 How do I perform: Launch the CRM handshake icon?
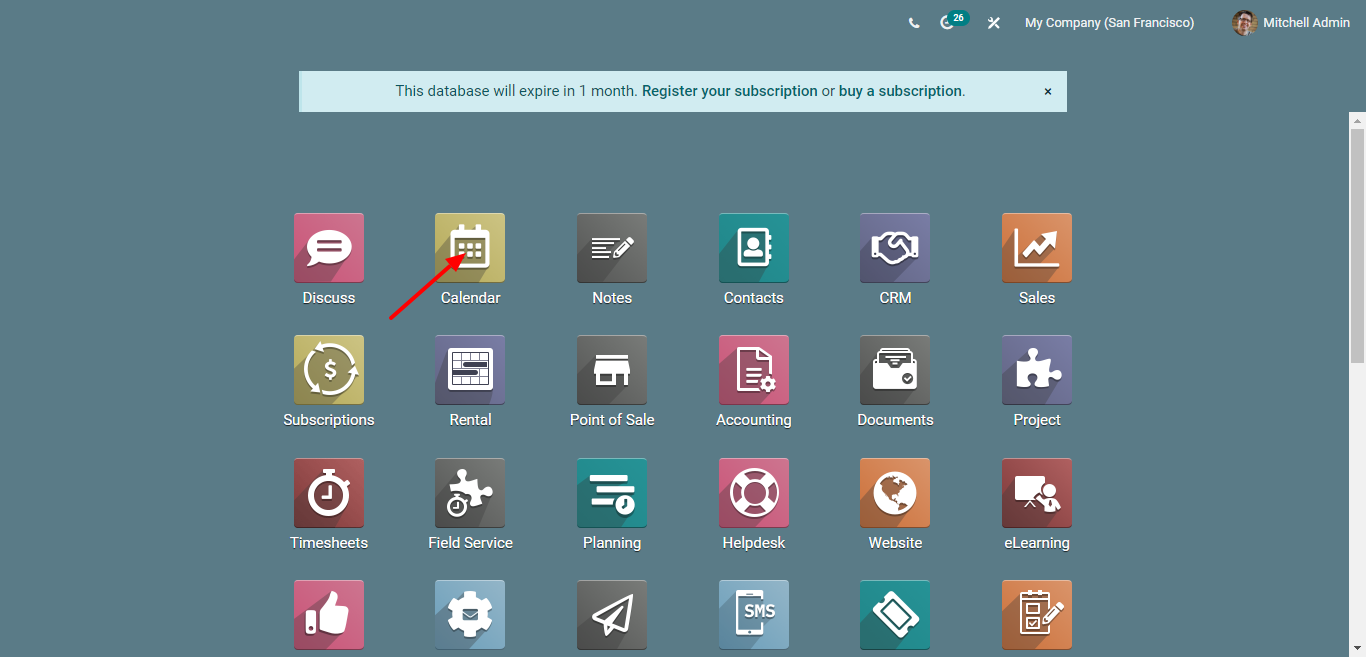coord(895,248)
